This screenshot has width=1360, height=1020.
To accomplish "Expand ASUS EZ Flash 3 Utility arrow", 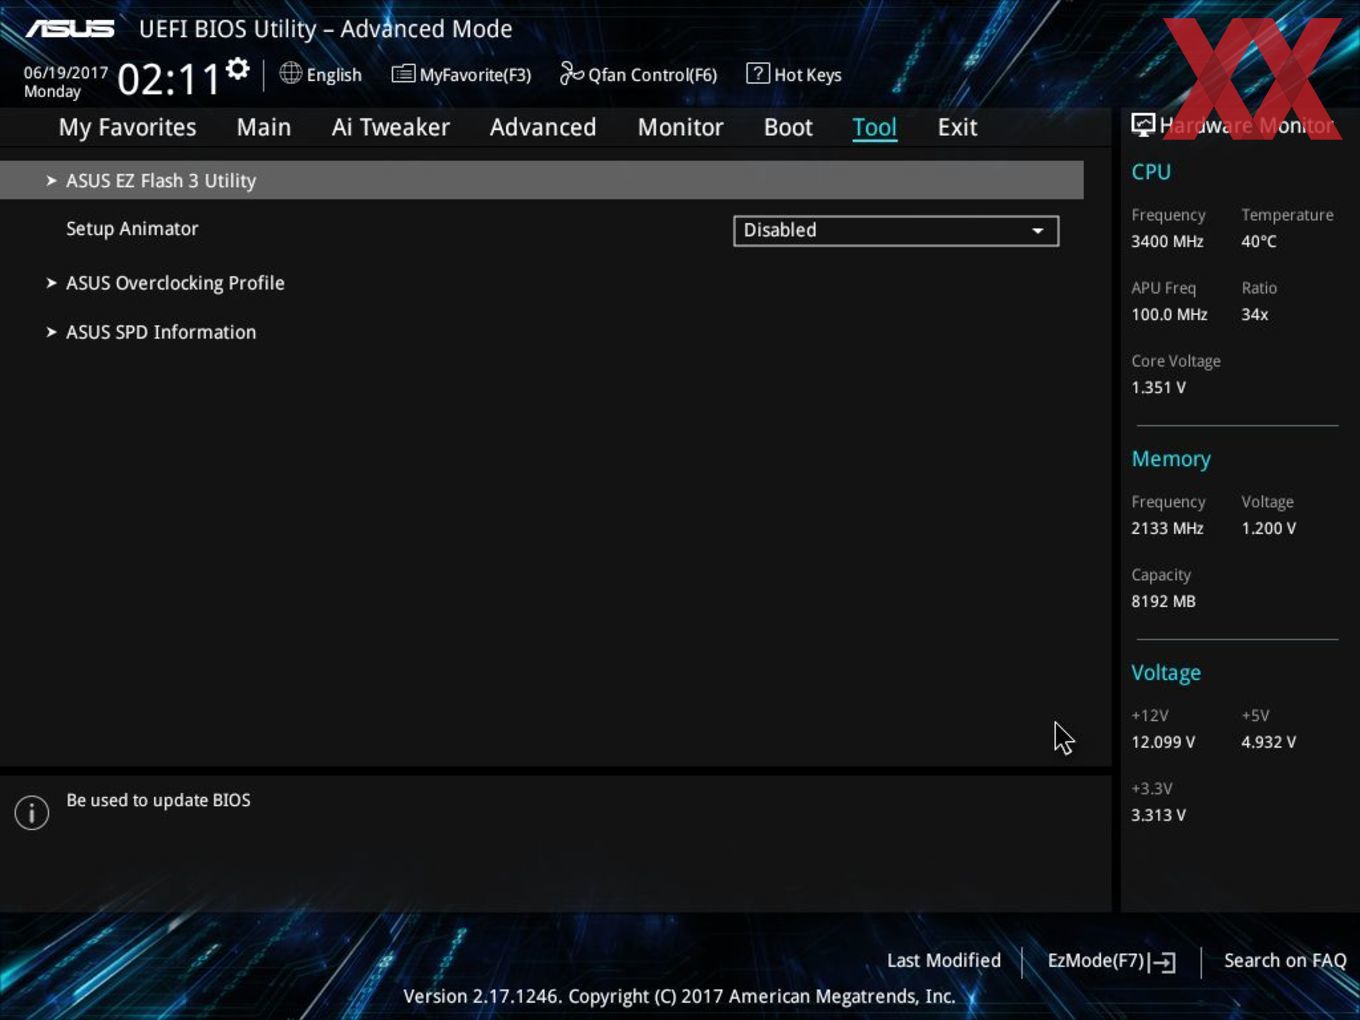I will 51,181.
